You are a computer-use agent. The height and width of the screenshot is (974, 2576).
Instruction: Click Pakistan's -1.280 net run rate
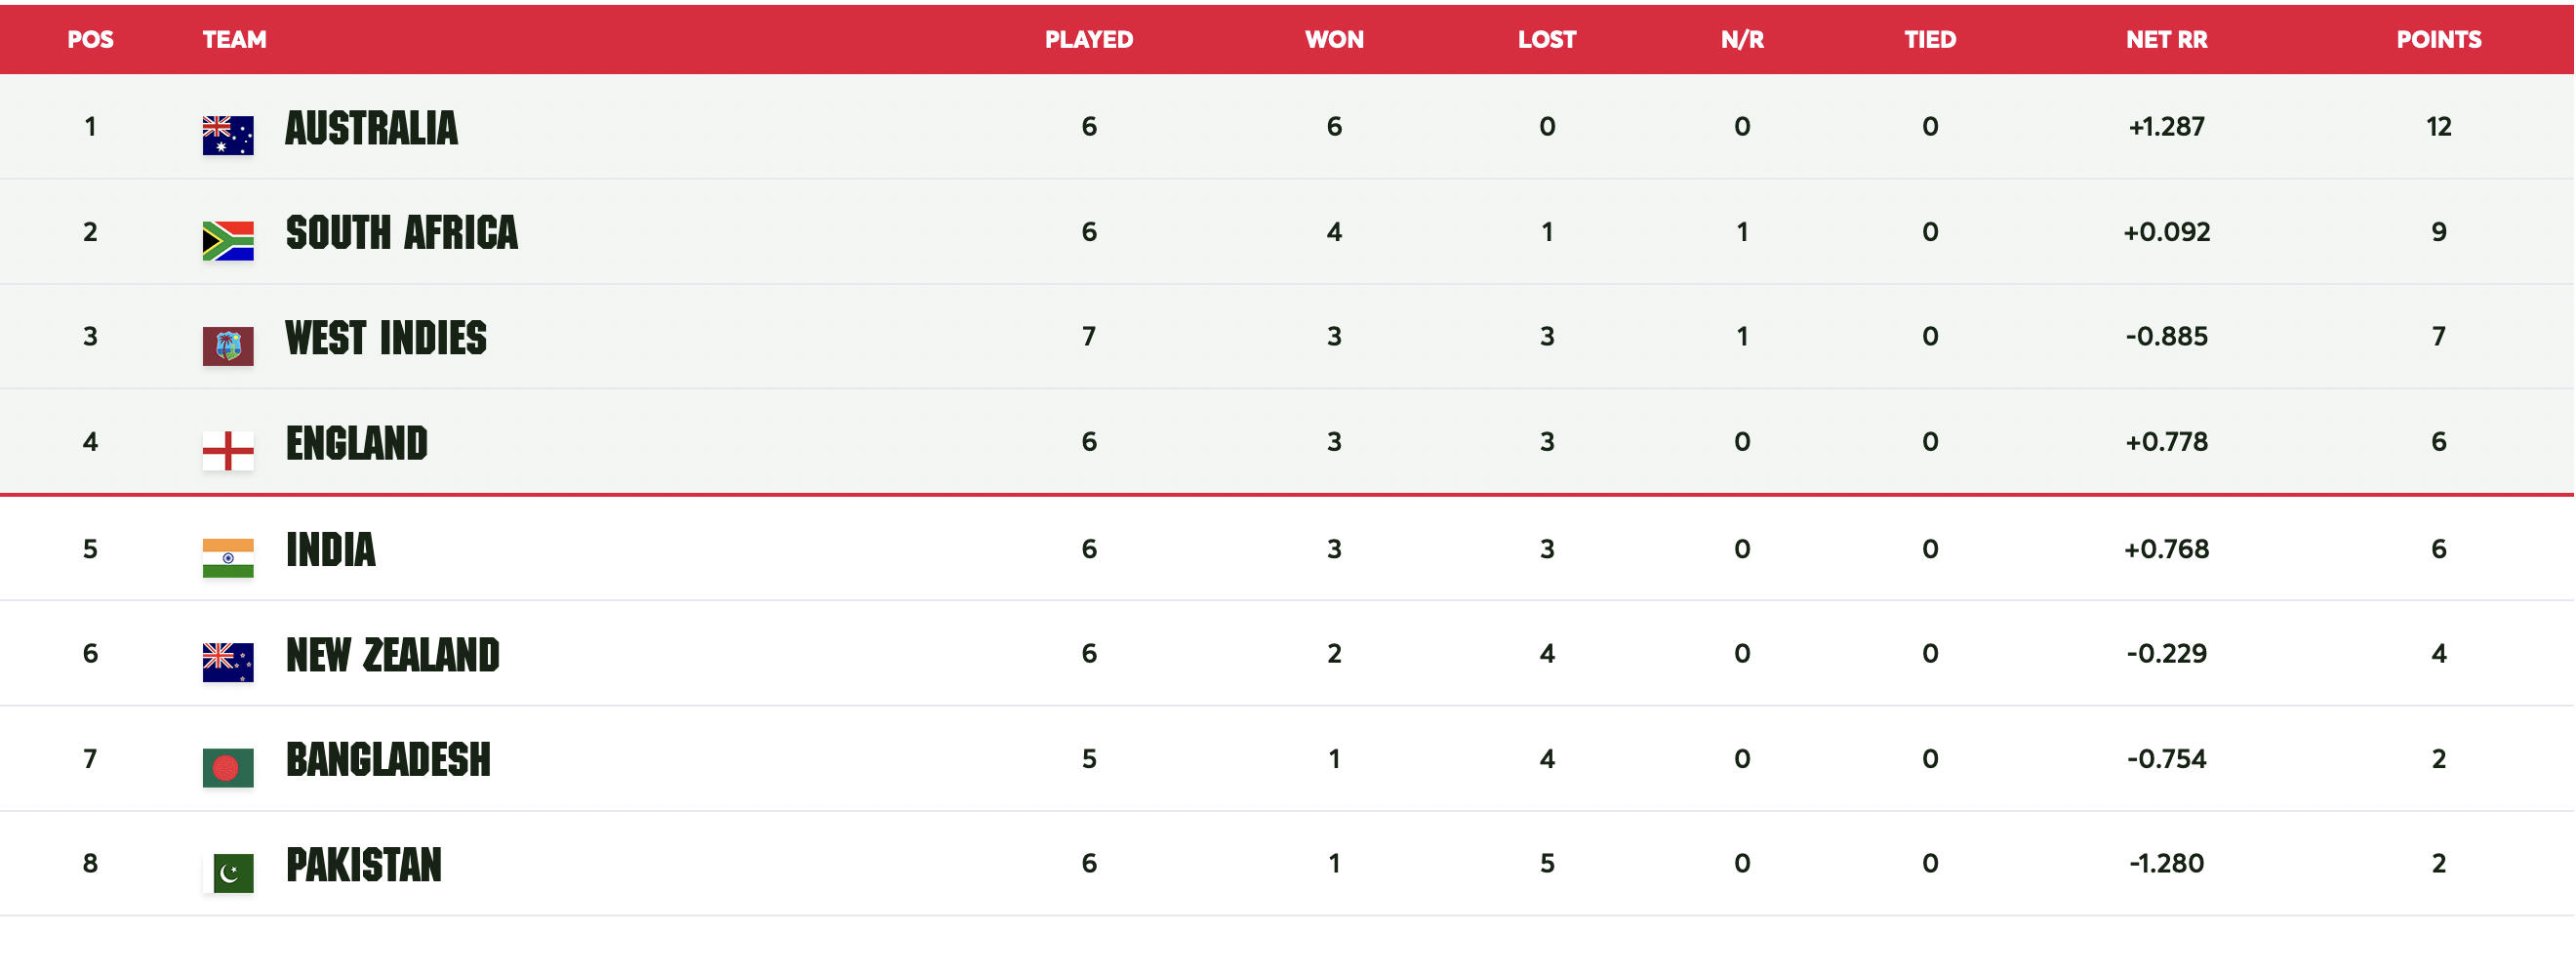coord(2166,863)
